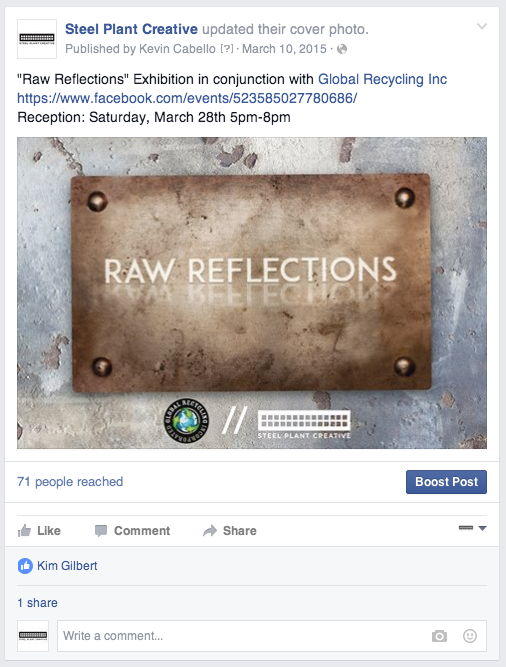Click the Write a comment field
Screen dimensions: 506x667
click(x=272, y=636)
